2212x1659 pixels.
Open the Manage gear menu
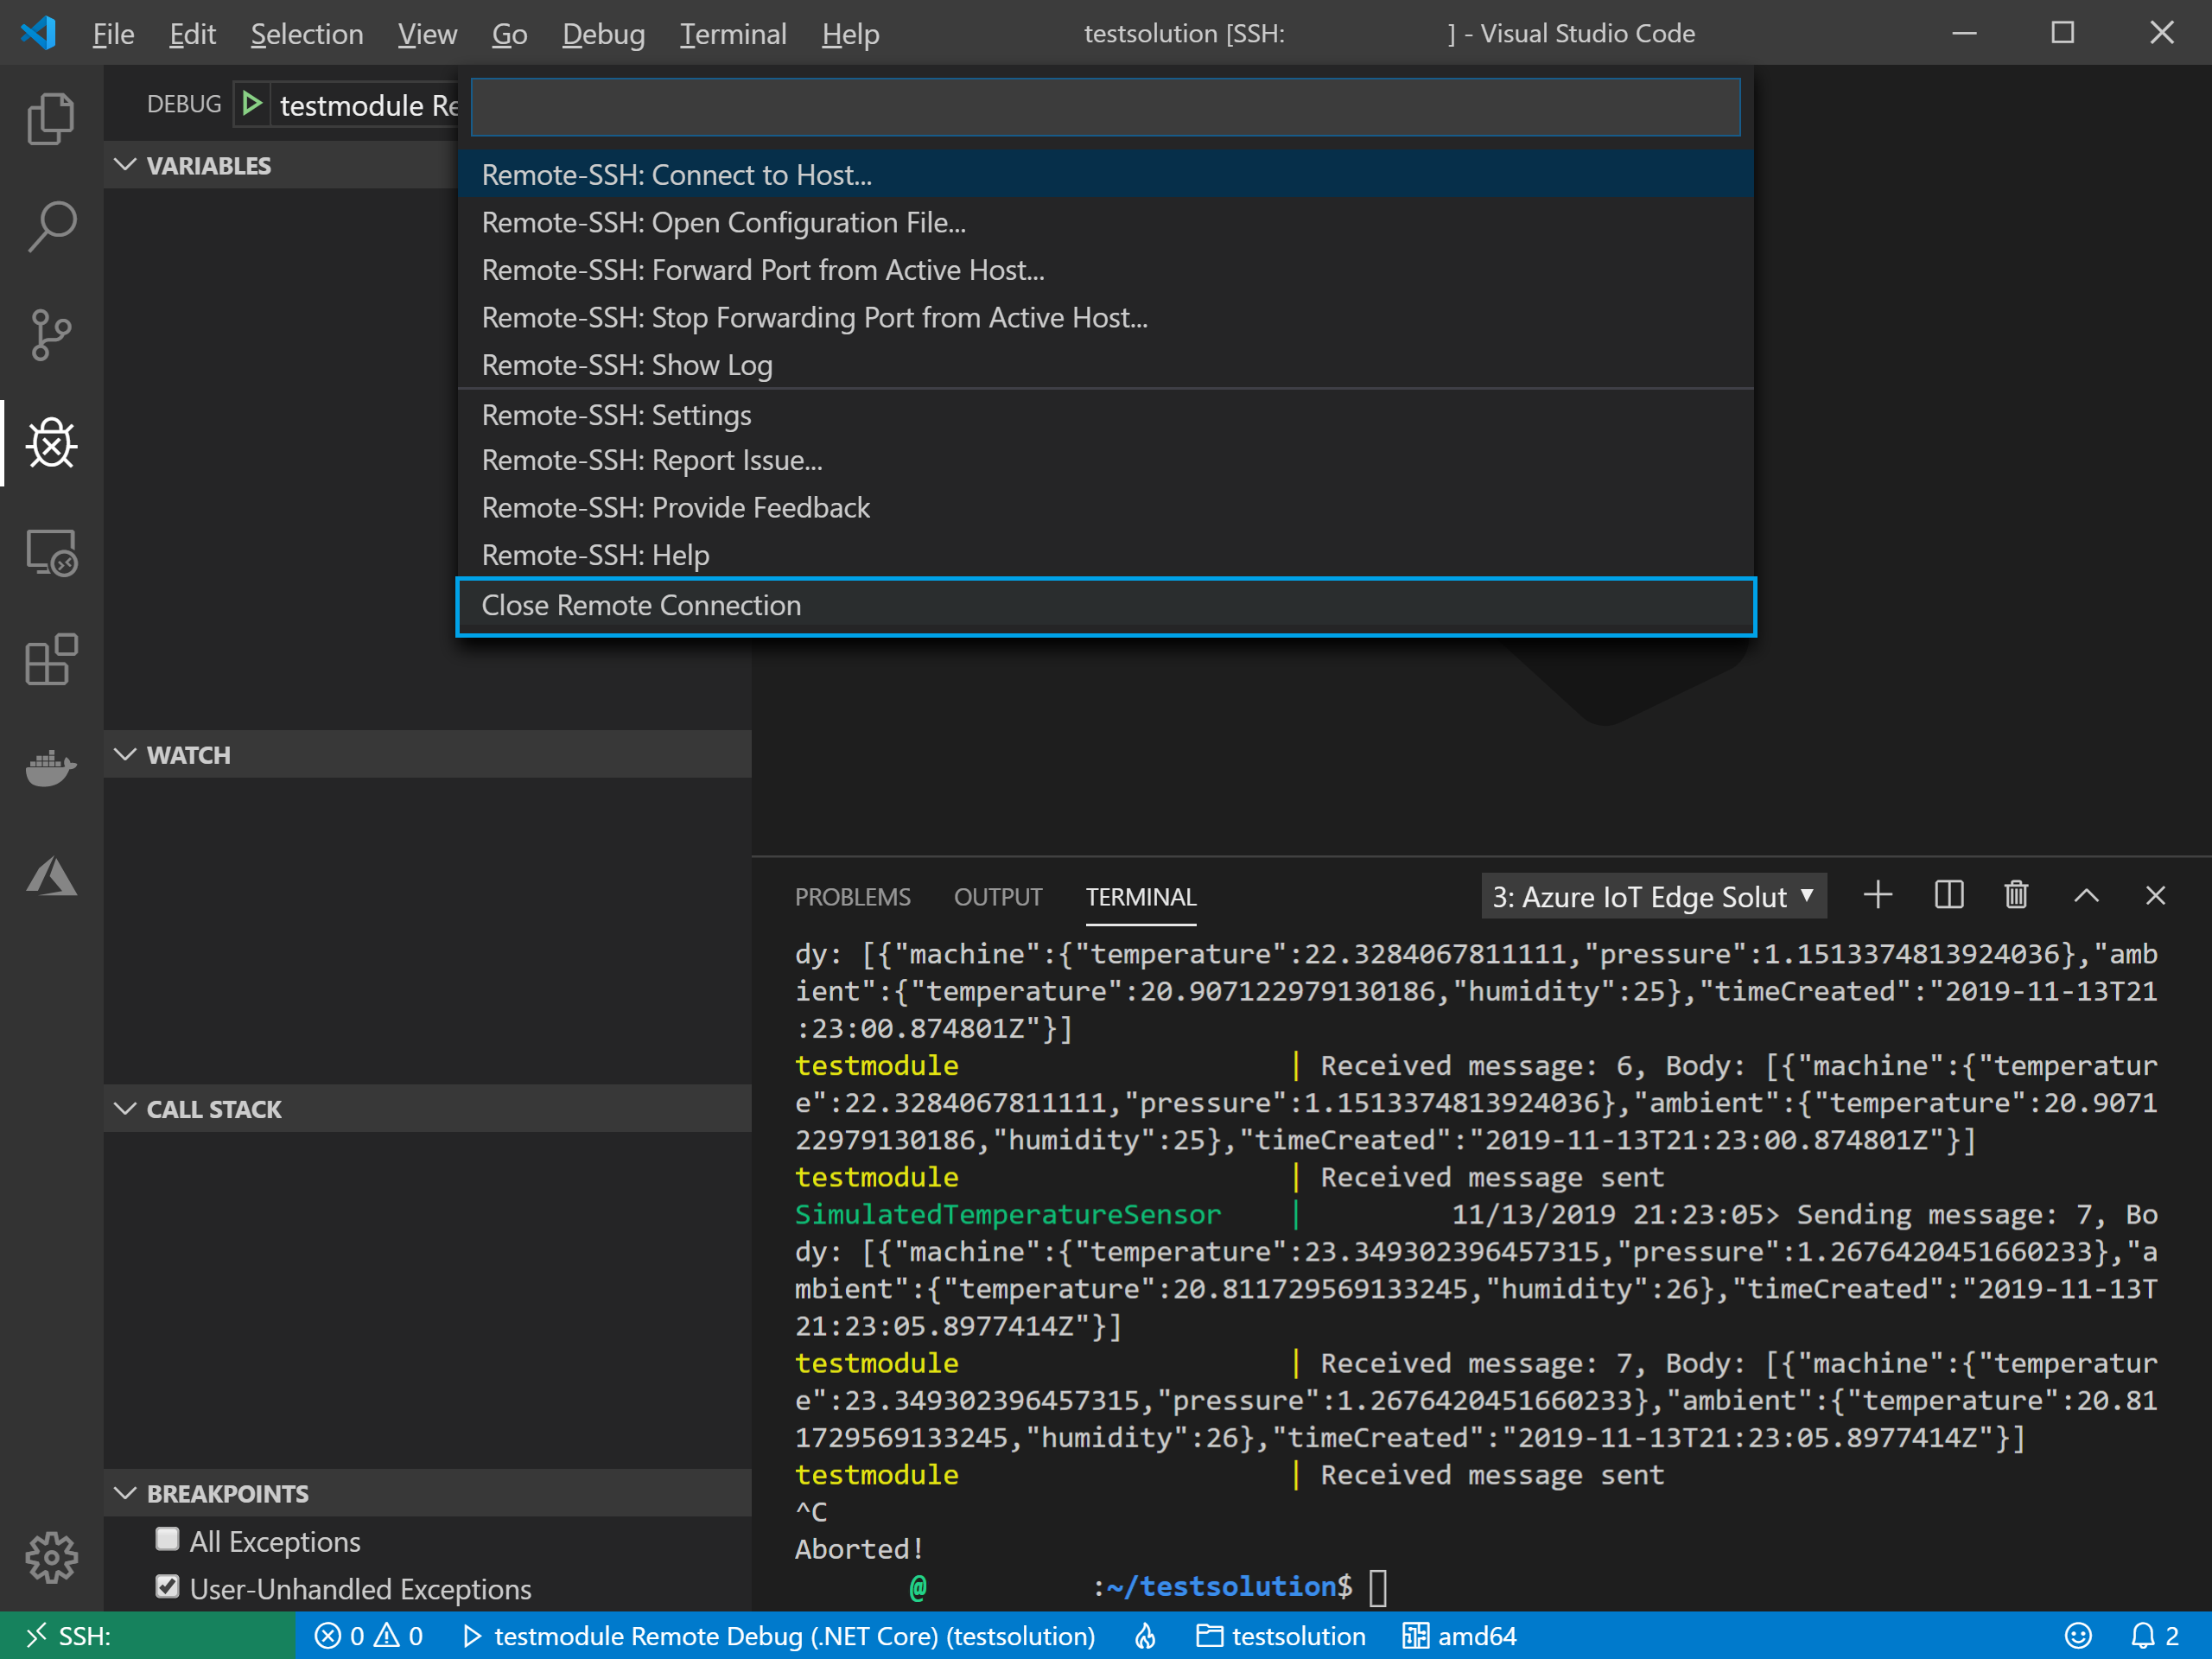coord(51,1557)
